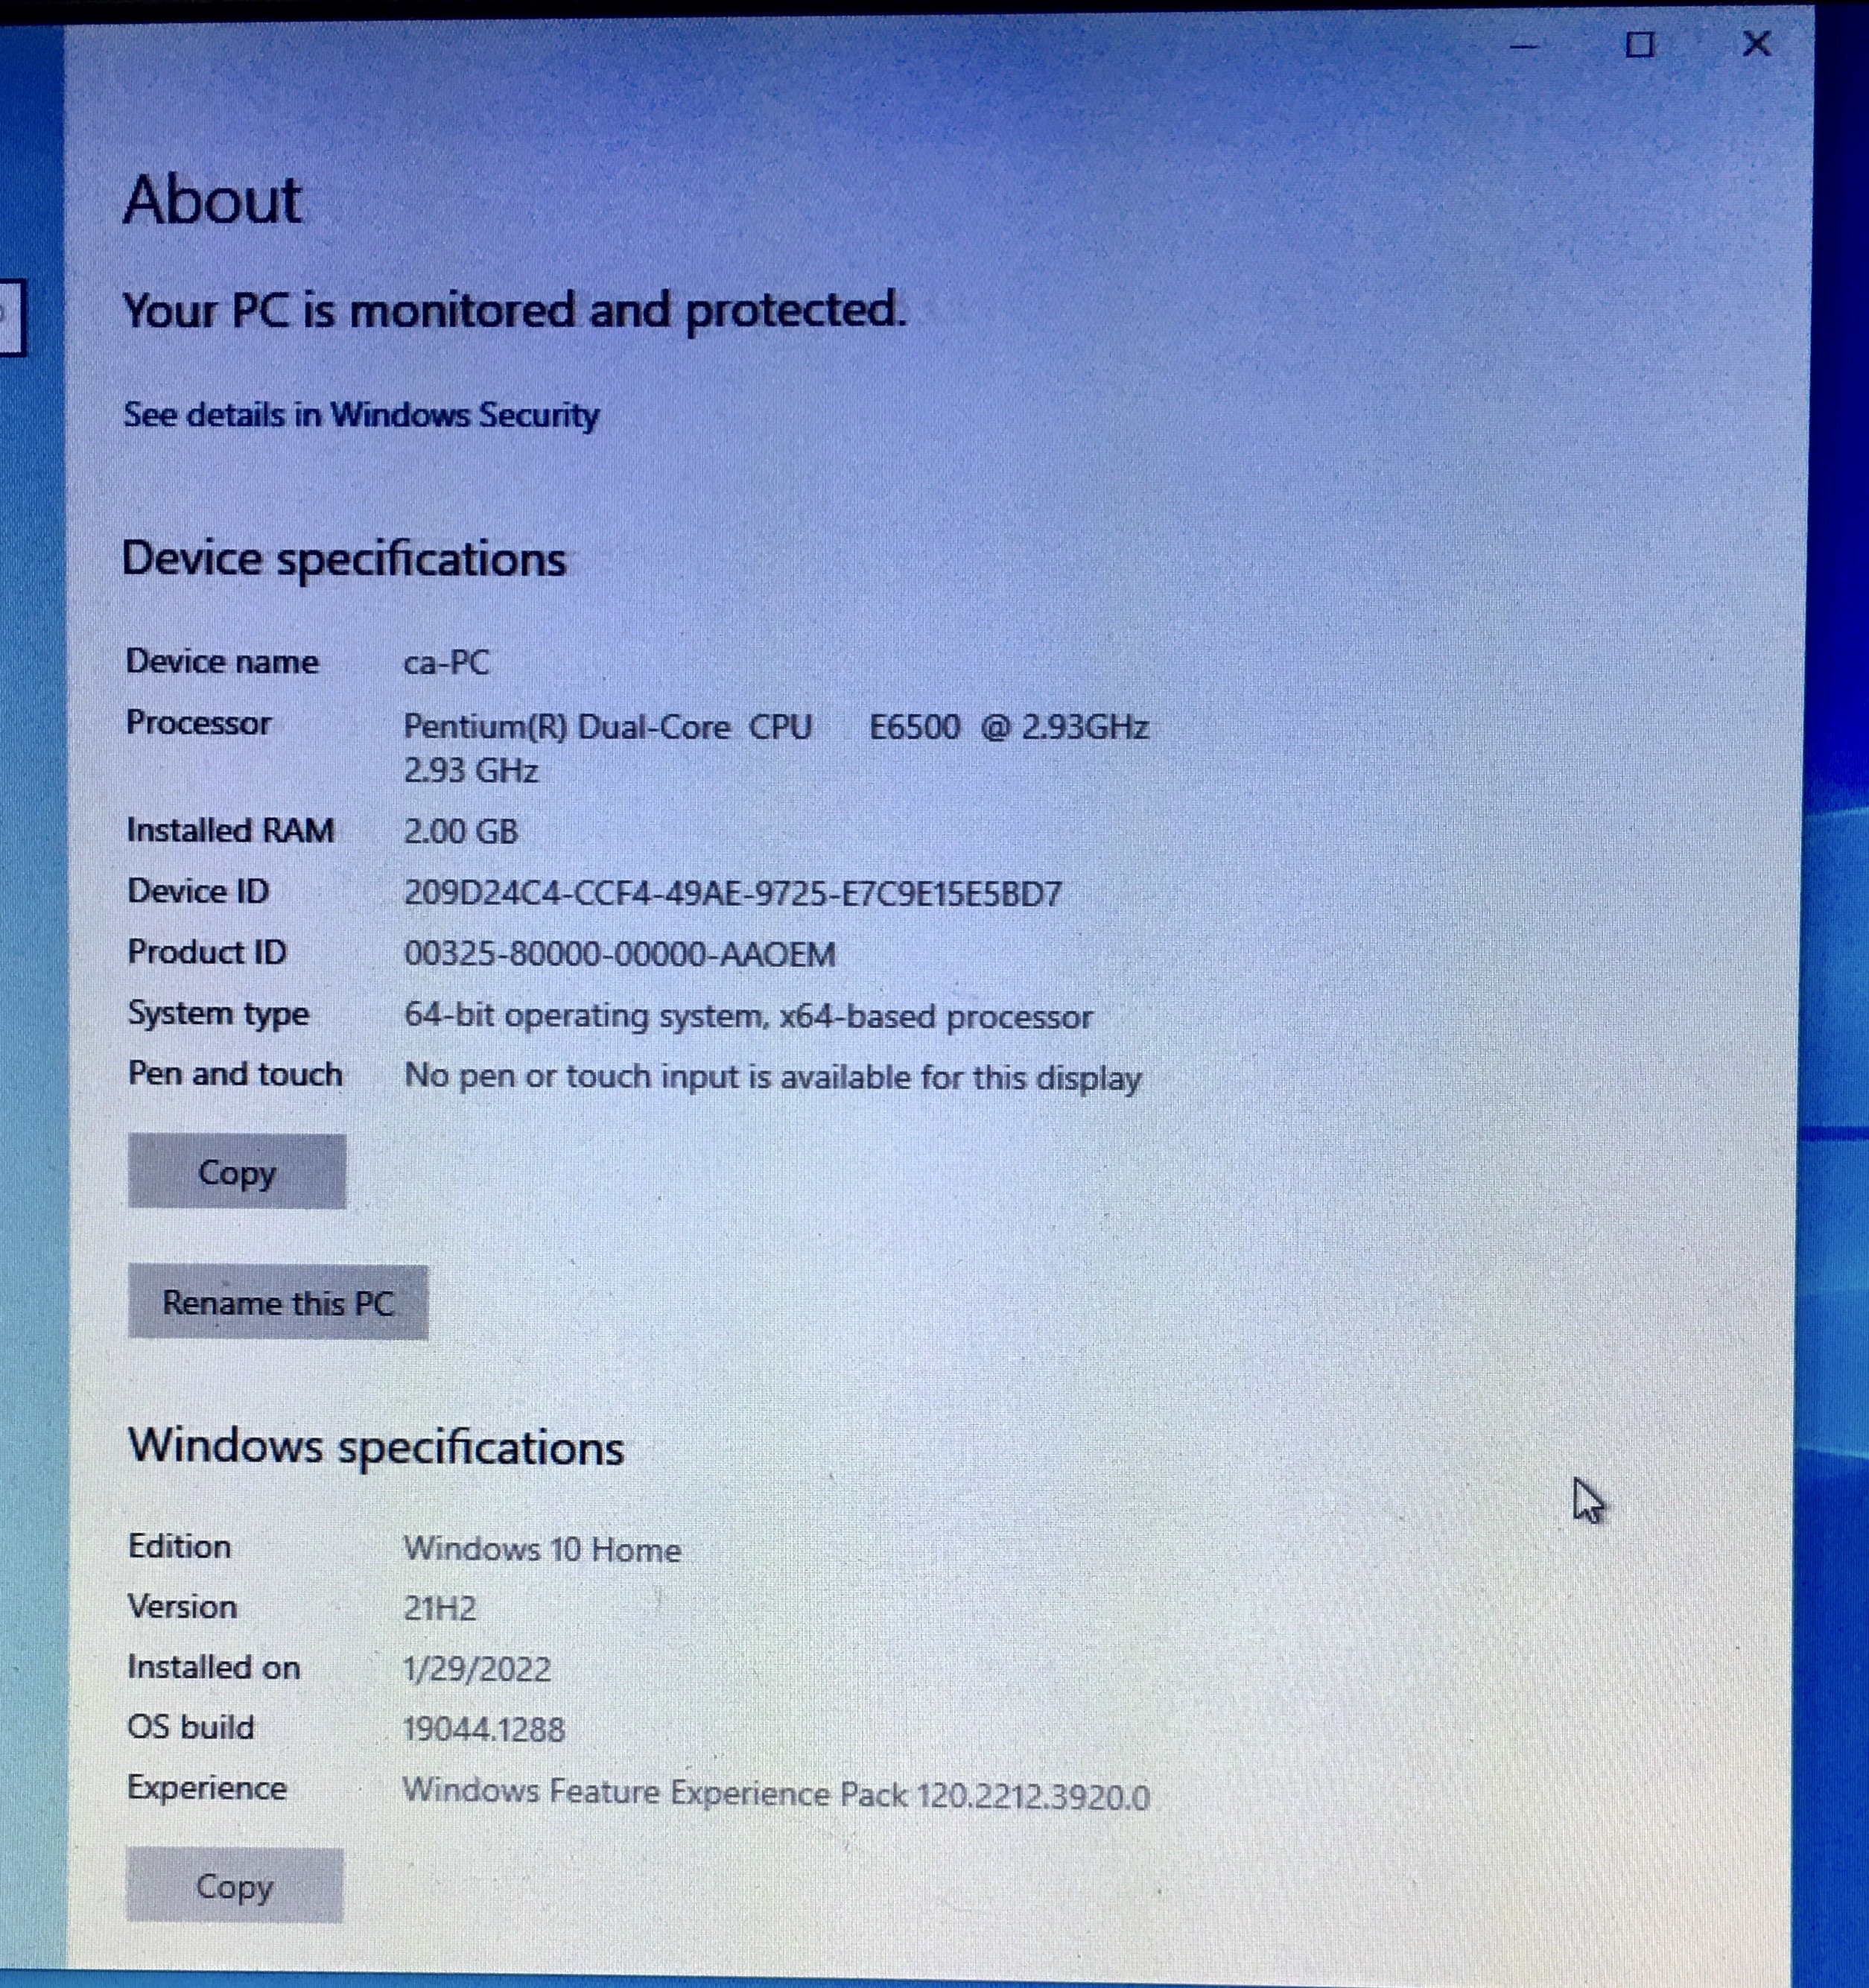Screen dimensions: 1869x1988
Task: Click the version value 21H2
Action: point(440,1608)
